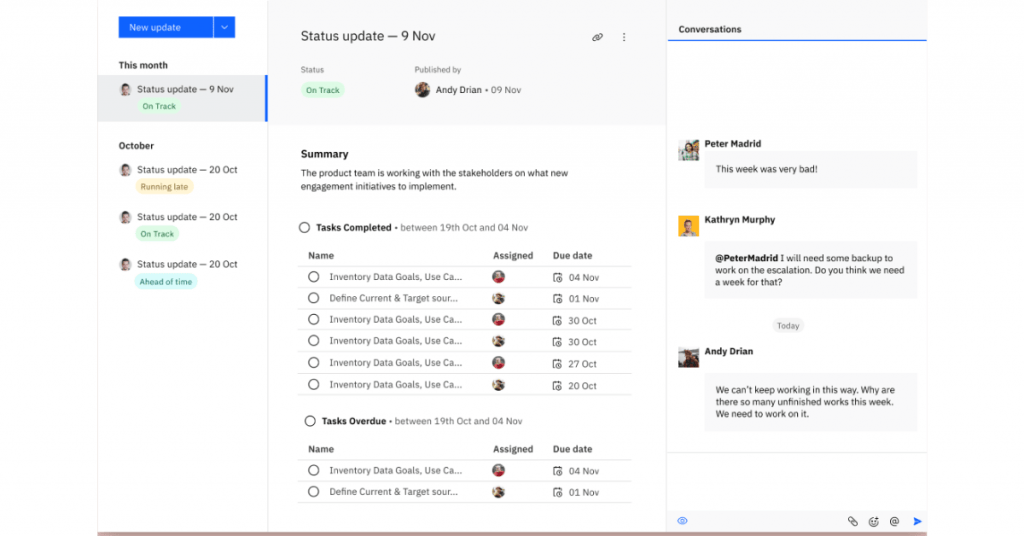The height and width of the screenshot is (536, 1024).
Task: Click Kathryn Murphy's avatar in Conversations
Action: [688, 226]
